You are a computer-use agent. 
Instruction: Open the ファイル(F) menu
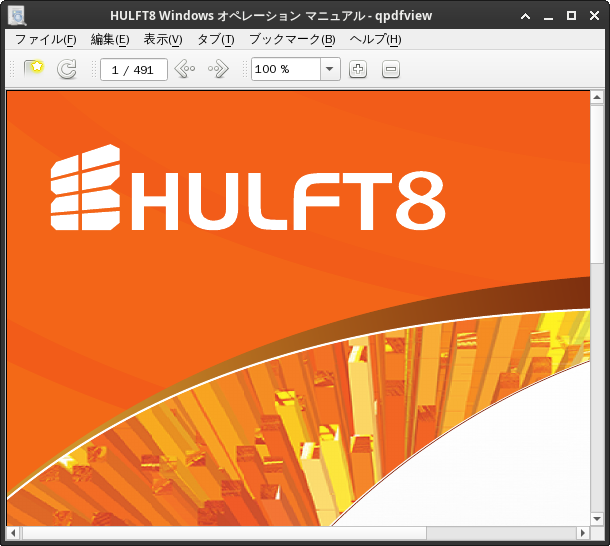coord(46,39)
